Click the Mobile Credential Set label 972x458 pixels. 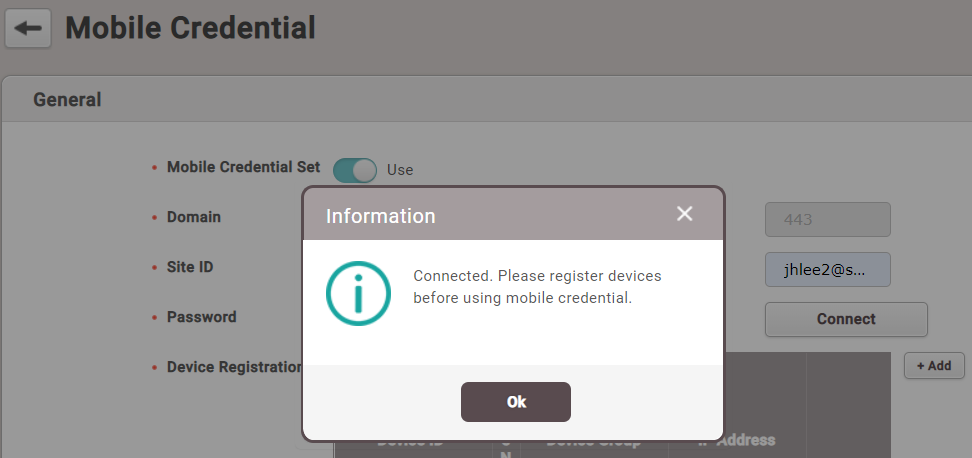(x=243, y=167)
